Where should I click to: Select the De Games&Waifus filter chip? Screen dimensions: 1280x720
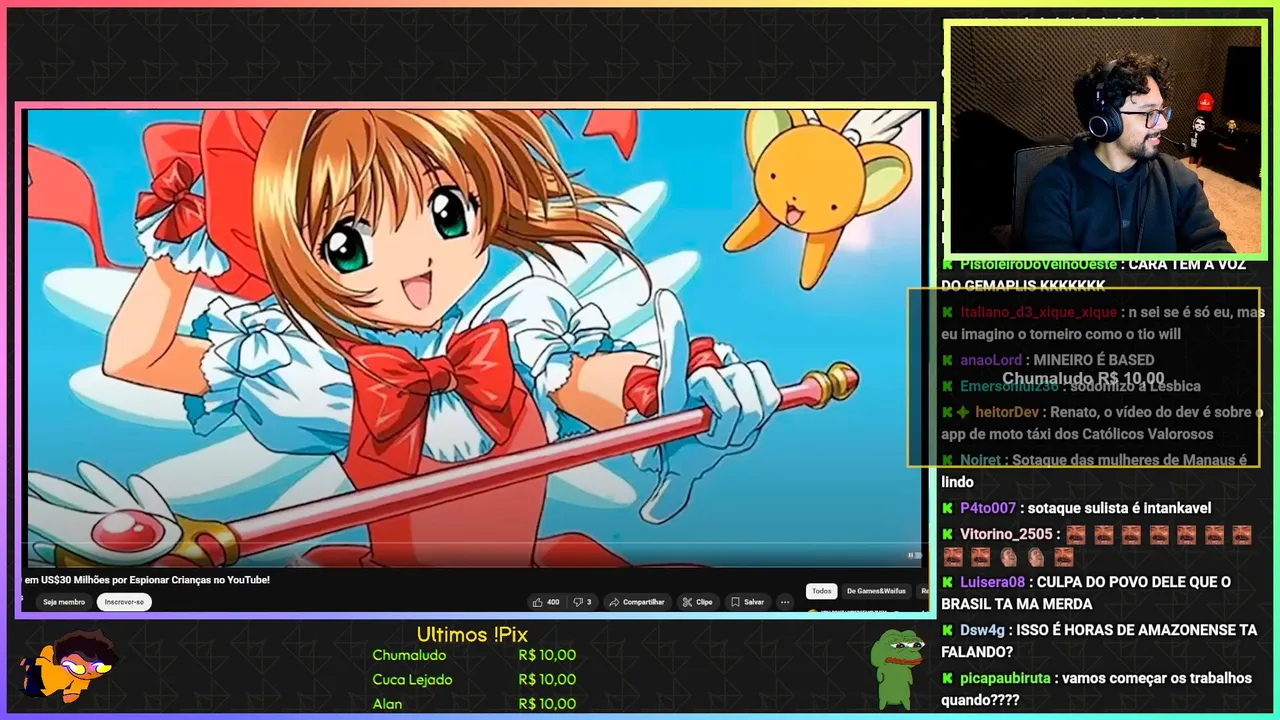coord(876,591)
